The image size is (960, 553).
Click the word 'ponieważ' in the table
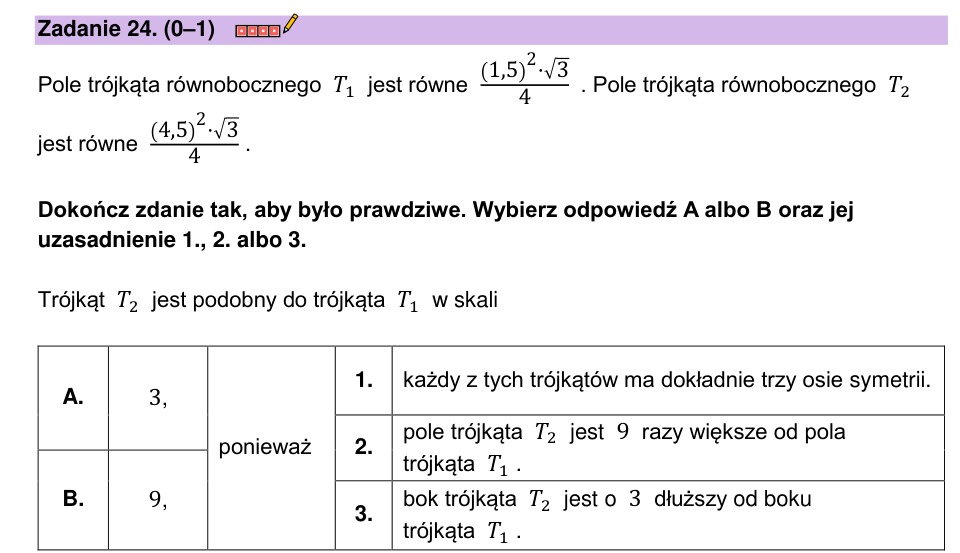coord(264,447)
